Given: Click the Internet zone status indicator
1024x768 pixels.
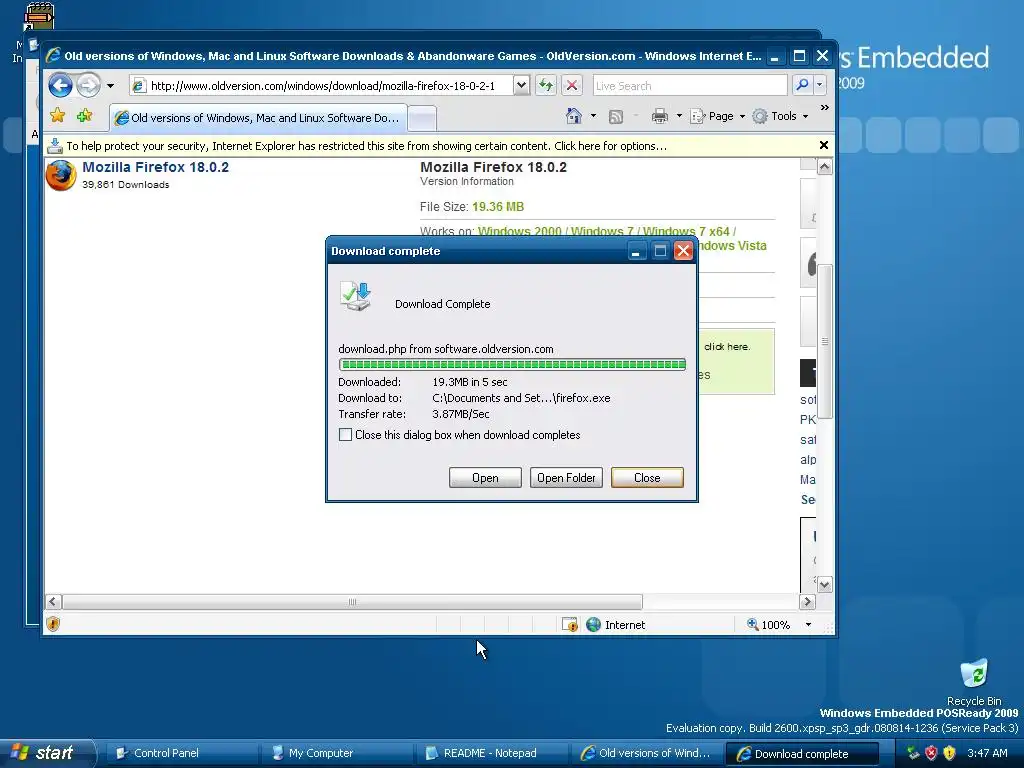Looking at the screenshot, I should point(615,625).
